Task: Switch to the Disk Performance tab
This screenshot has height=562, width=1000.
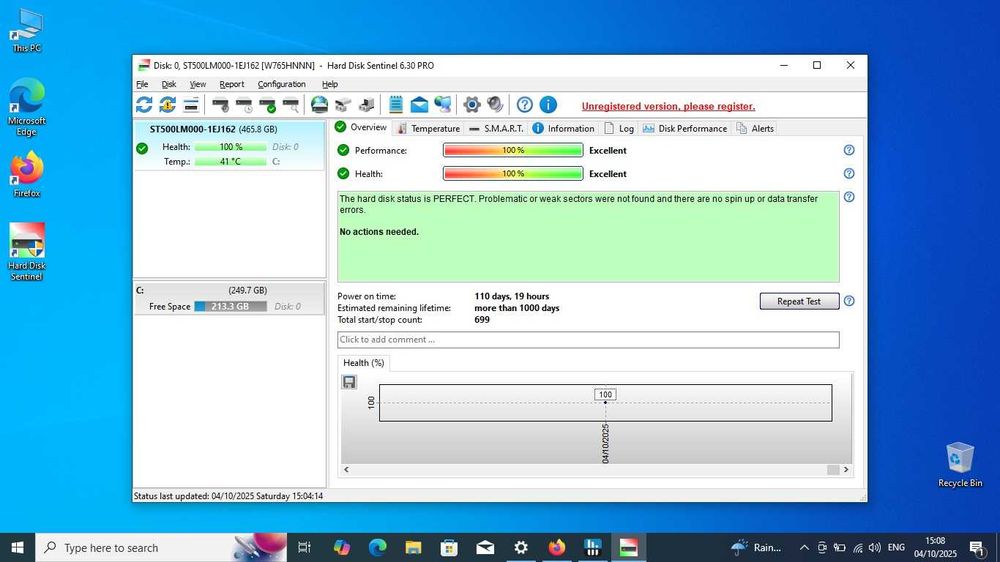Action: pos(684,128)
